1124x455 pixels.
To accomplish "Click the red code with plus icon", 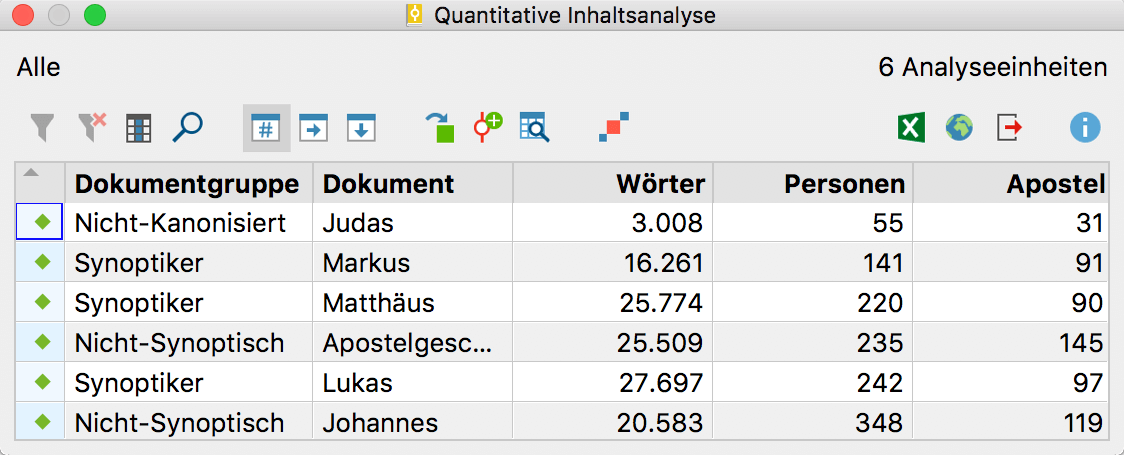I will coord(487,128).
